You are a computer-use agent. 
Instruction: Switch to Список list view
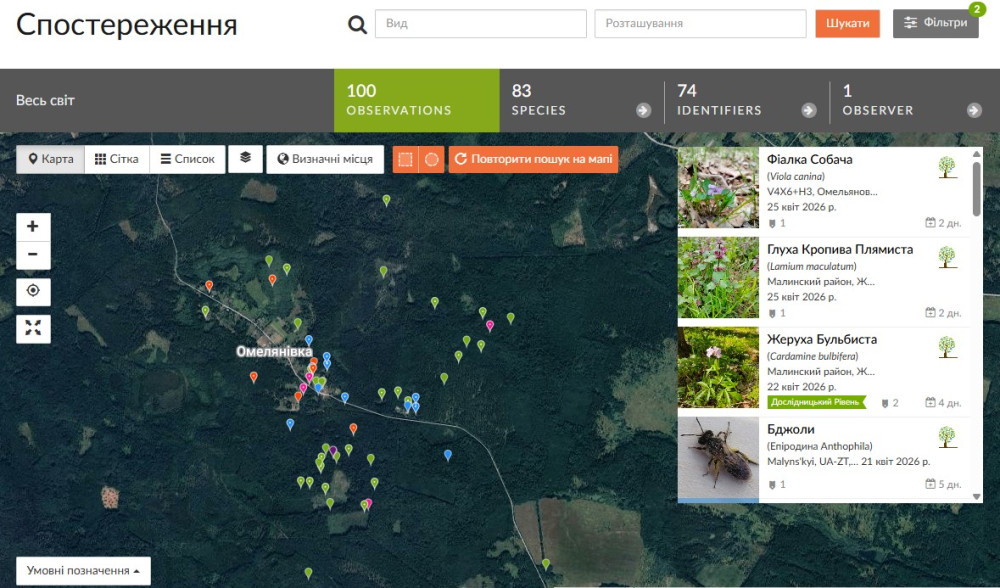(187, 159)
